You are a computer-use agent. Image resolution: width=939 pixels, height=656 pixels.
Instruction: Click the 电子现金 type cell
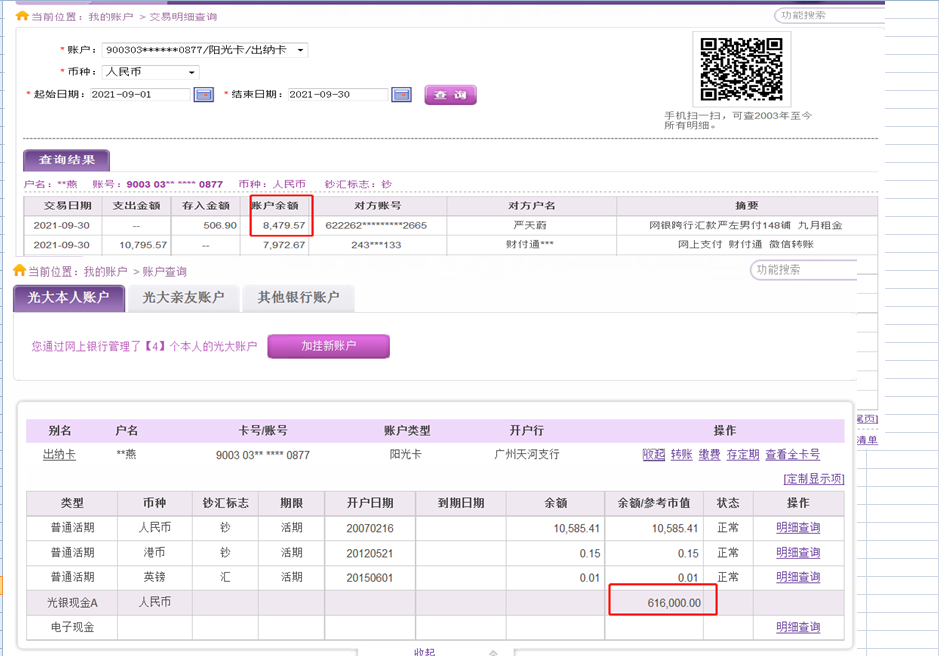(72, 627)
